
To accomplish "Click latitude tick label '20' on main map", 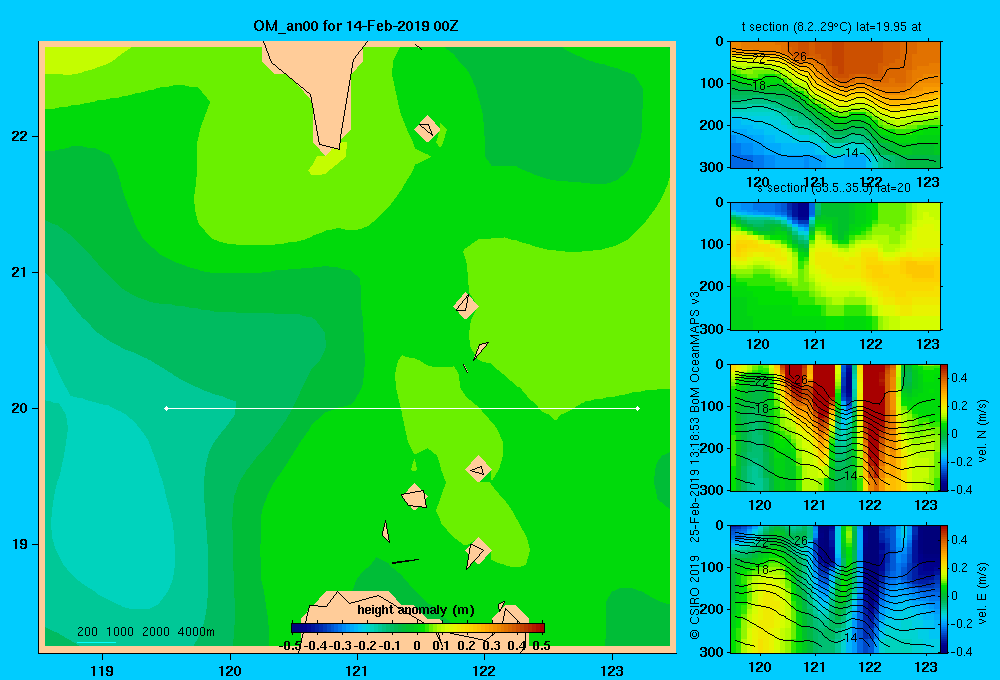I will click(x=20, y=408).
